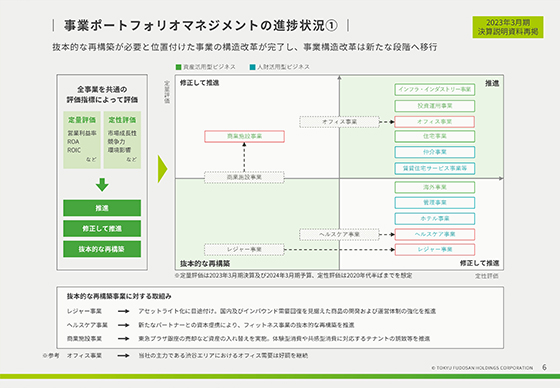Select the インフラ・インダストリー事業 box
The width and height of the screenshot is (560, 388).
[x=435, y=89]
